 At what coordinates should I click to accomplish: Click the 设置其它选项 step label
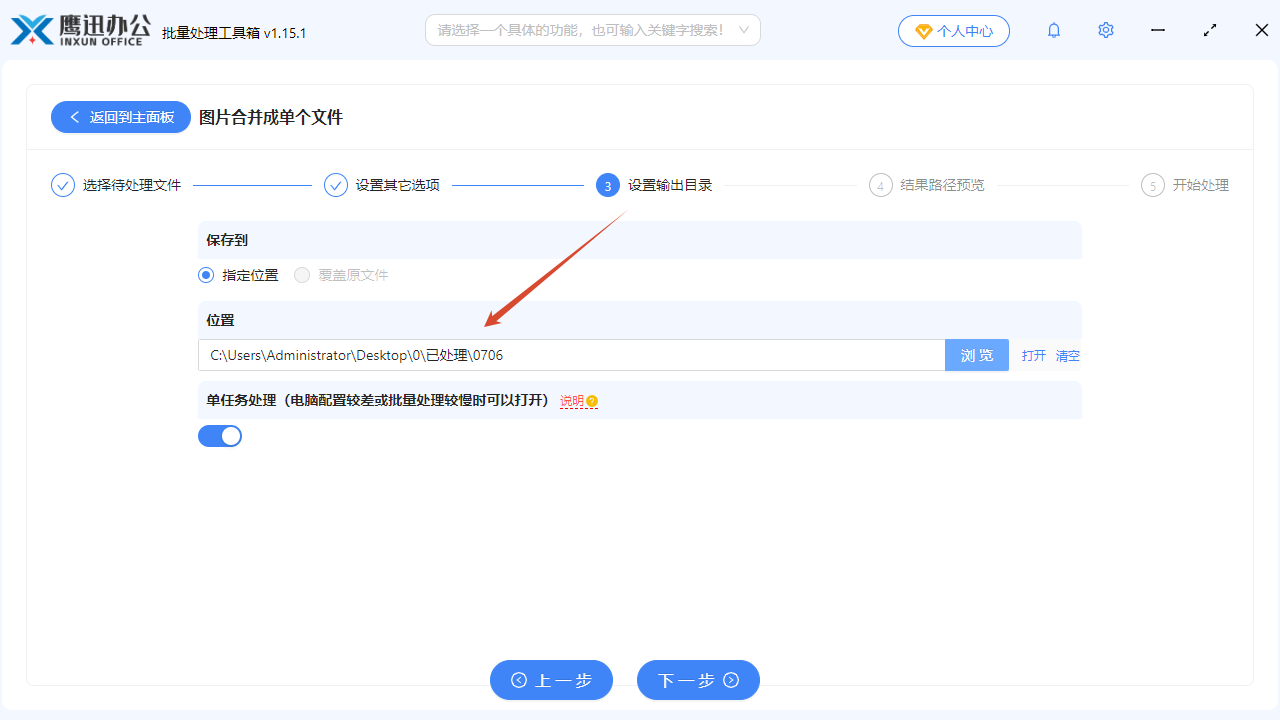point(398,185)
